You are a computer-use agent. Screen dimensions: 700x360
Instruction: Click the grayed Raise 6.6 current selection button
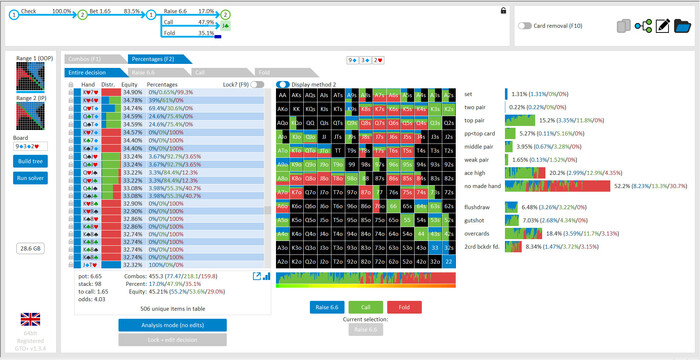pyautogui.click(x=366, y=330)
